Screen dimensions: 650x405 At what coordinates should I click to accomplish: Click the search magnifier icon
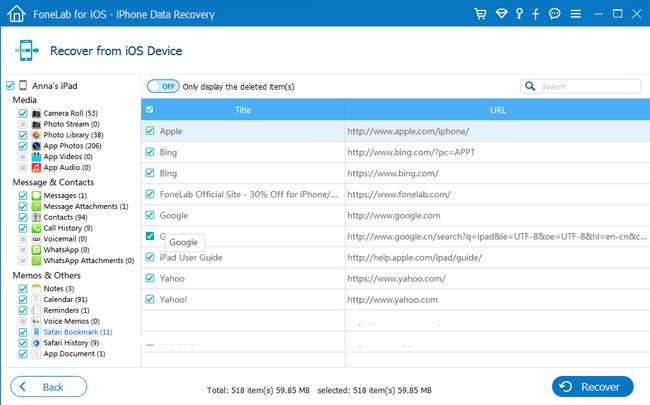pyautogui.click(x=530, y=86)
